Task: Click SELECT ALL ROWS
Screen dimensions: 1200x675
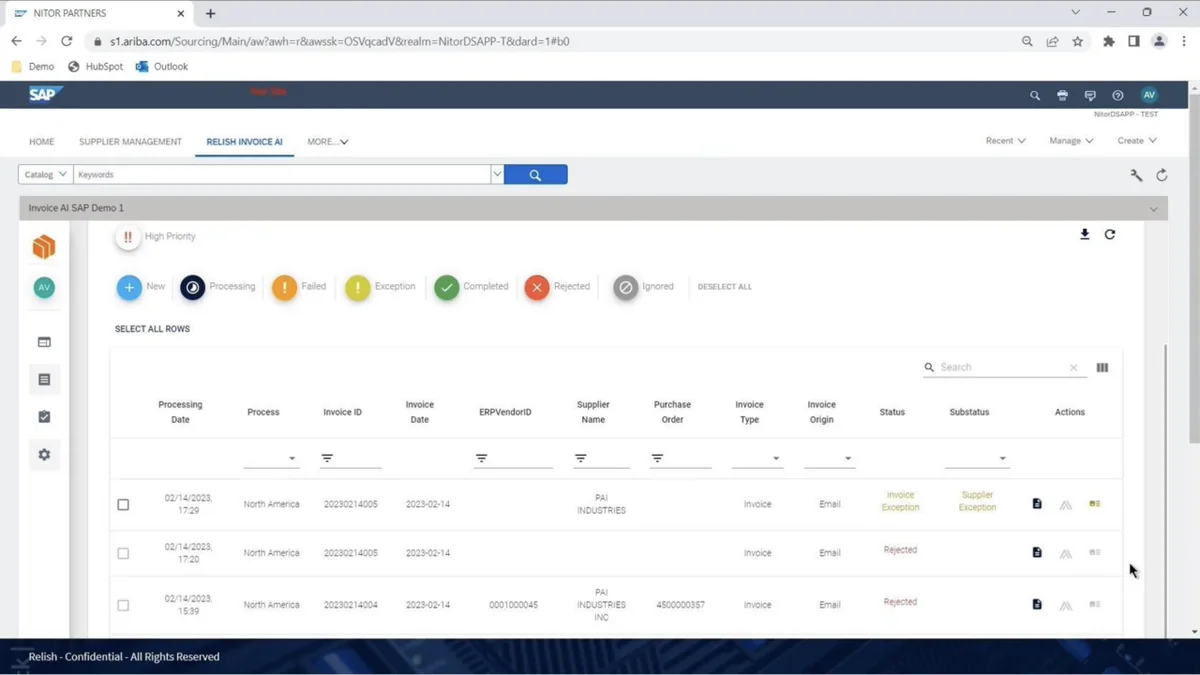Action: (x=152, y=329)
